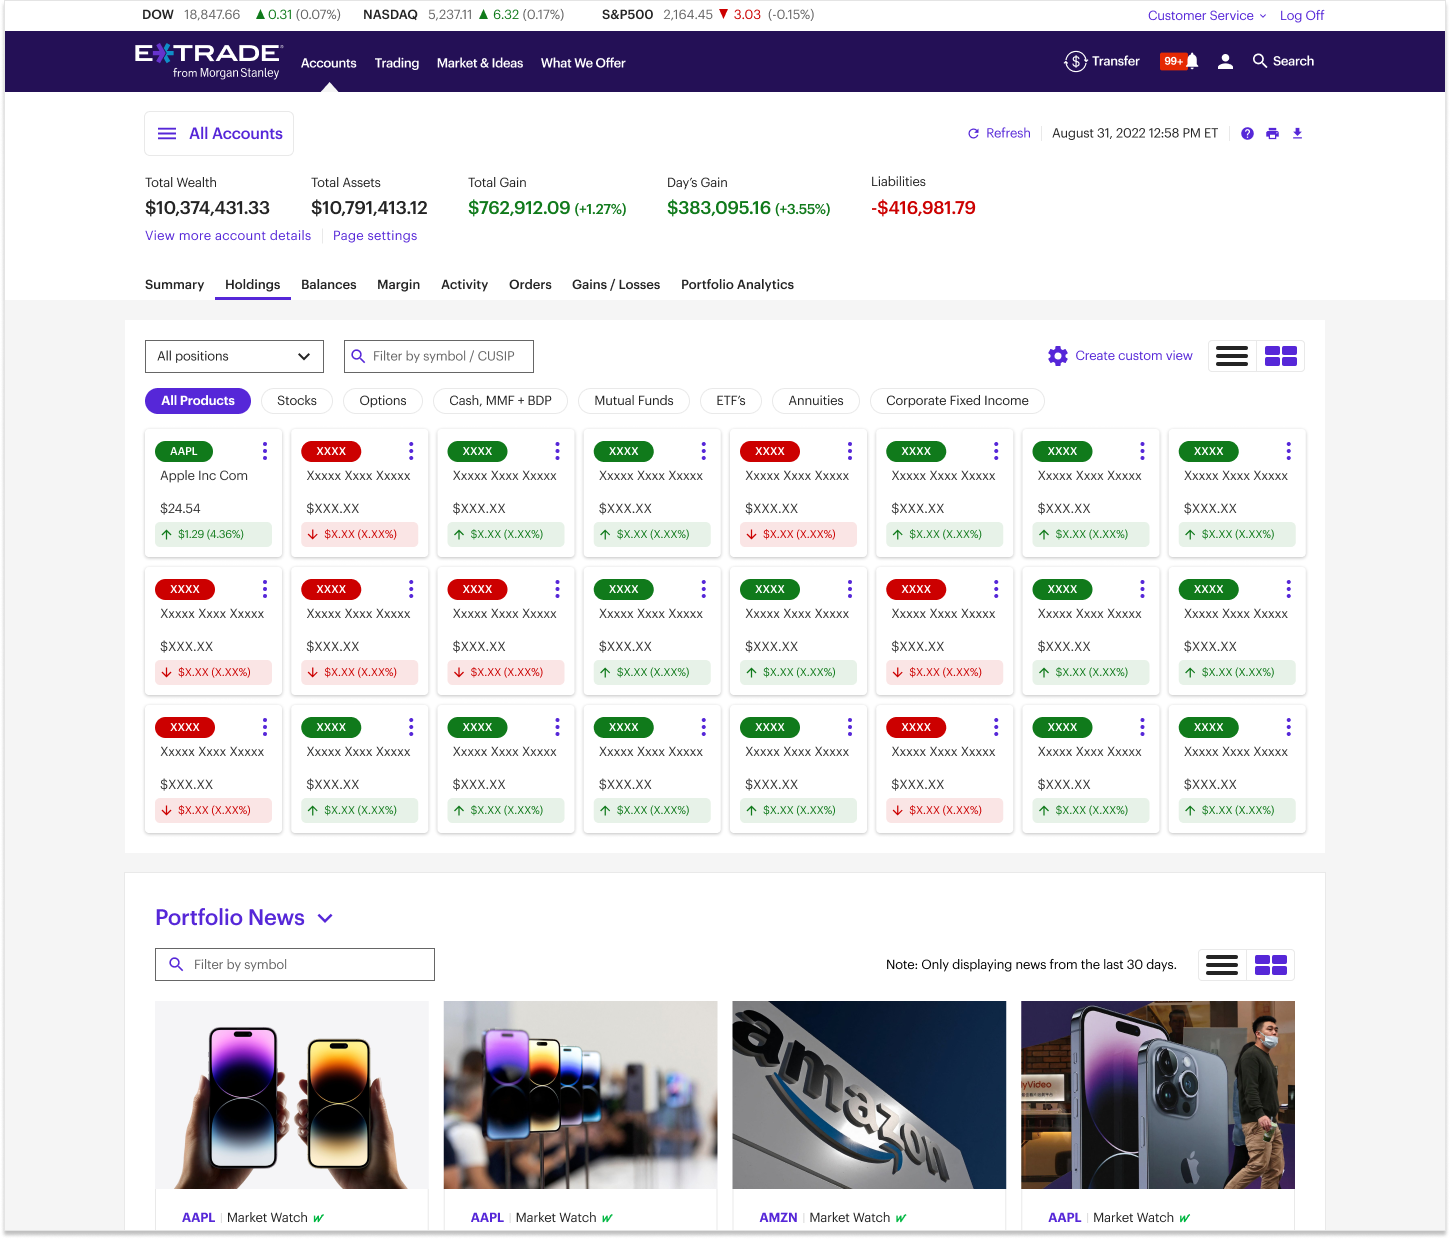Click the Apple Inc Com $1.29 (4.36%) gain badge
The width and height of the screenshot is (1450, 1239).
click(213, 534)
